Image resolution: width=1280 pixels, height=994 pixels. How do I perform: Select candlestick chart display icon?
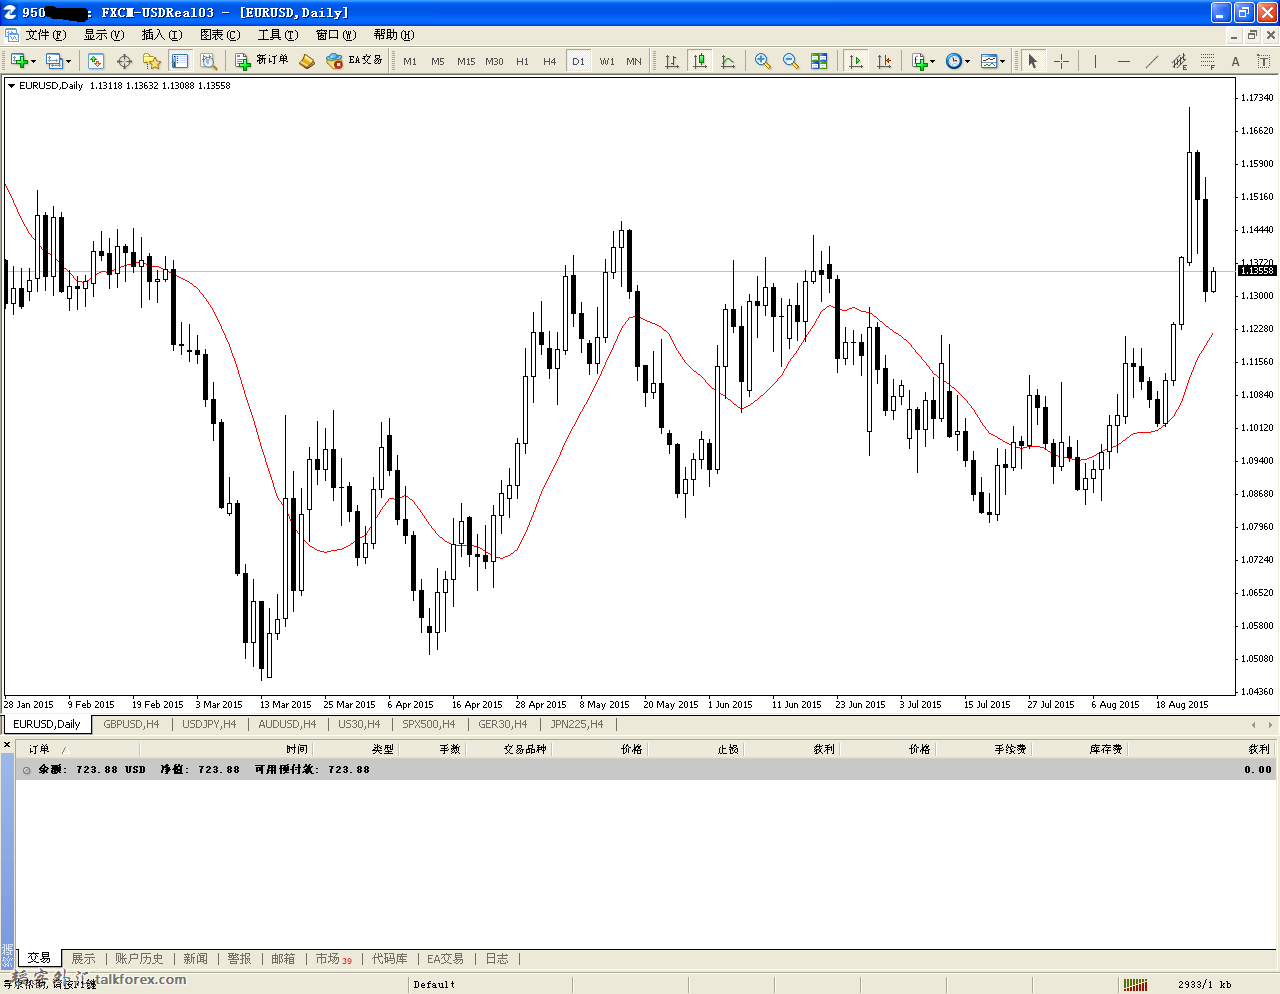(700, 61)
